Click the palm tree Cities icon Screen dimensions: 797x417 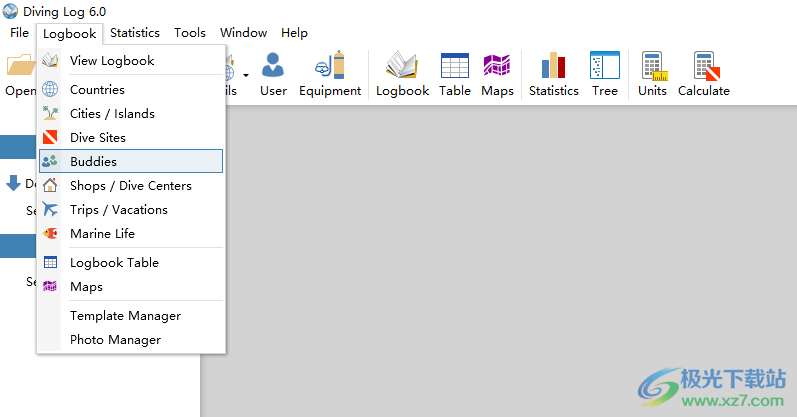(50, 113)
